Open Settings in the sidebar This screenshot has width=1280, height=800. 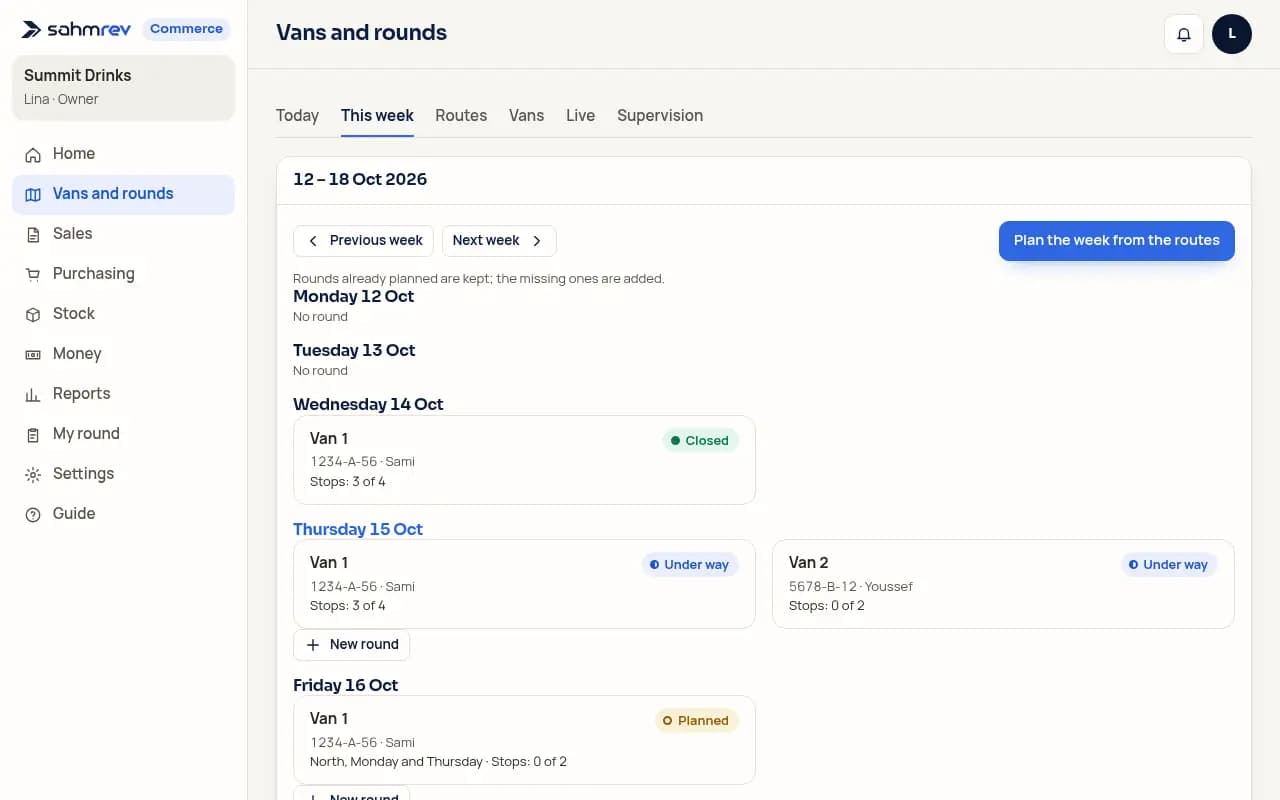123,474
